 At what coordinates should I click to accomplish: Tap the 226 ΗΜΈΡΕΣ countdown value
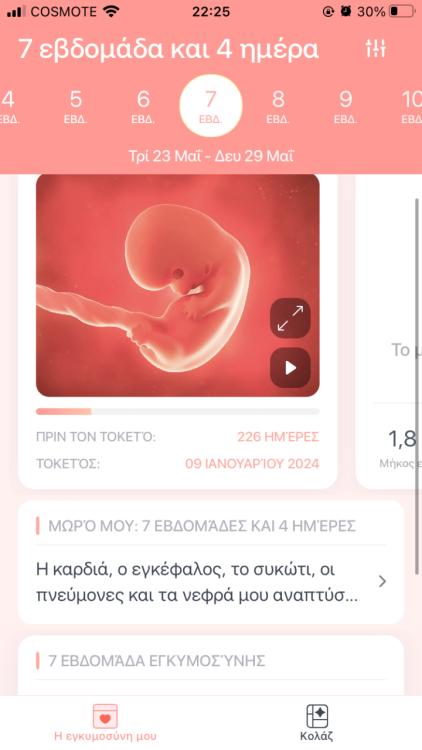click(x=278, y=437)
